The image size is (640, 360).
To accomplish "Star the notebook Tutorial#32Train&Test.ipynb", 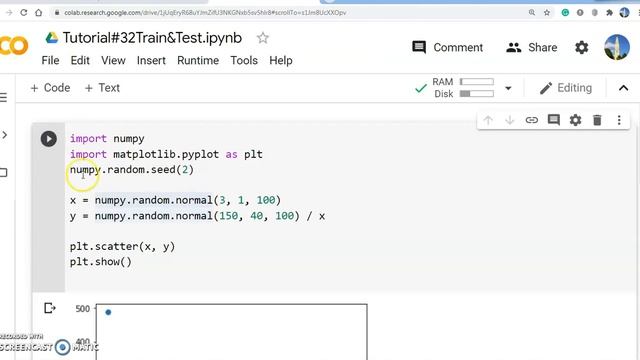I will pyautogui.click(x=263, y=38).
